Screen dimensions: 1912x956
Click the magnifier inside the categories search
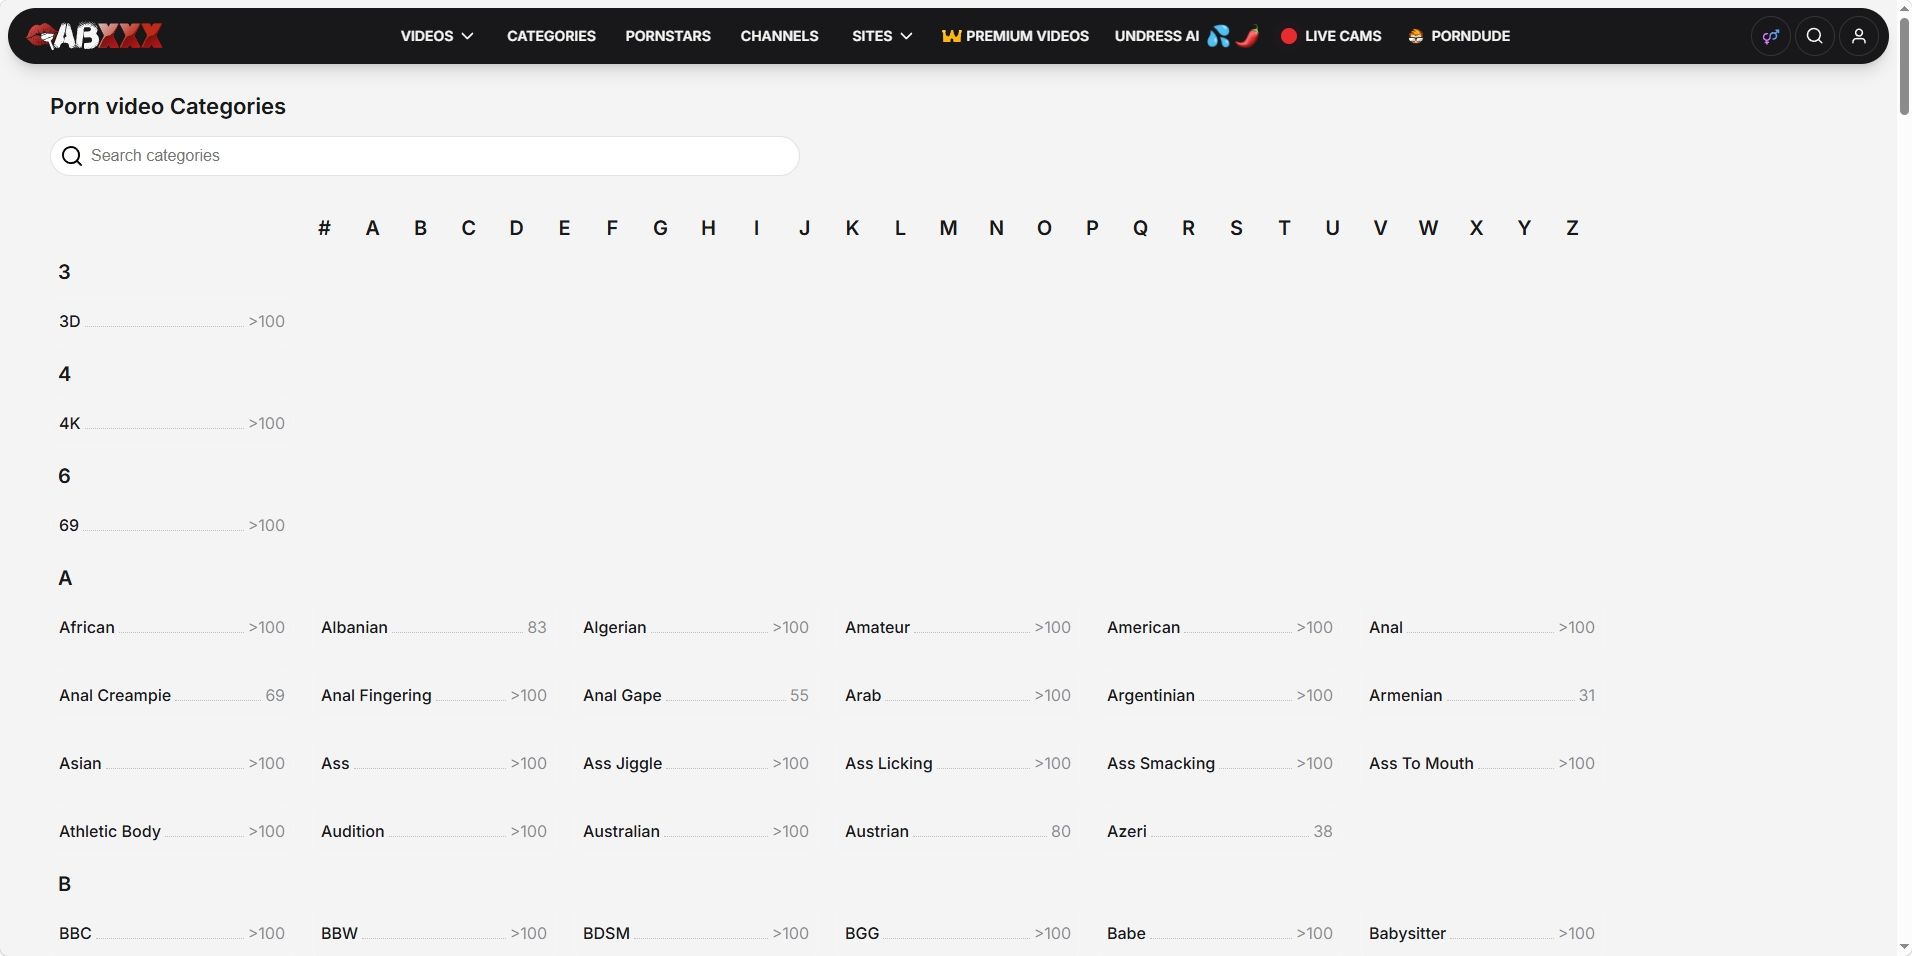point(72,156)
